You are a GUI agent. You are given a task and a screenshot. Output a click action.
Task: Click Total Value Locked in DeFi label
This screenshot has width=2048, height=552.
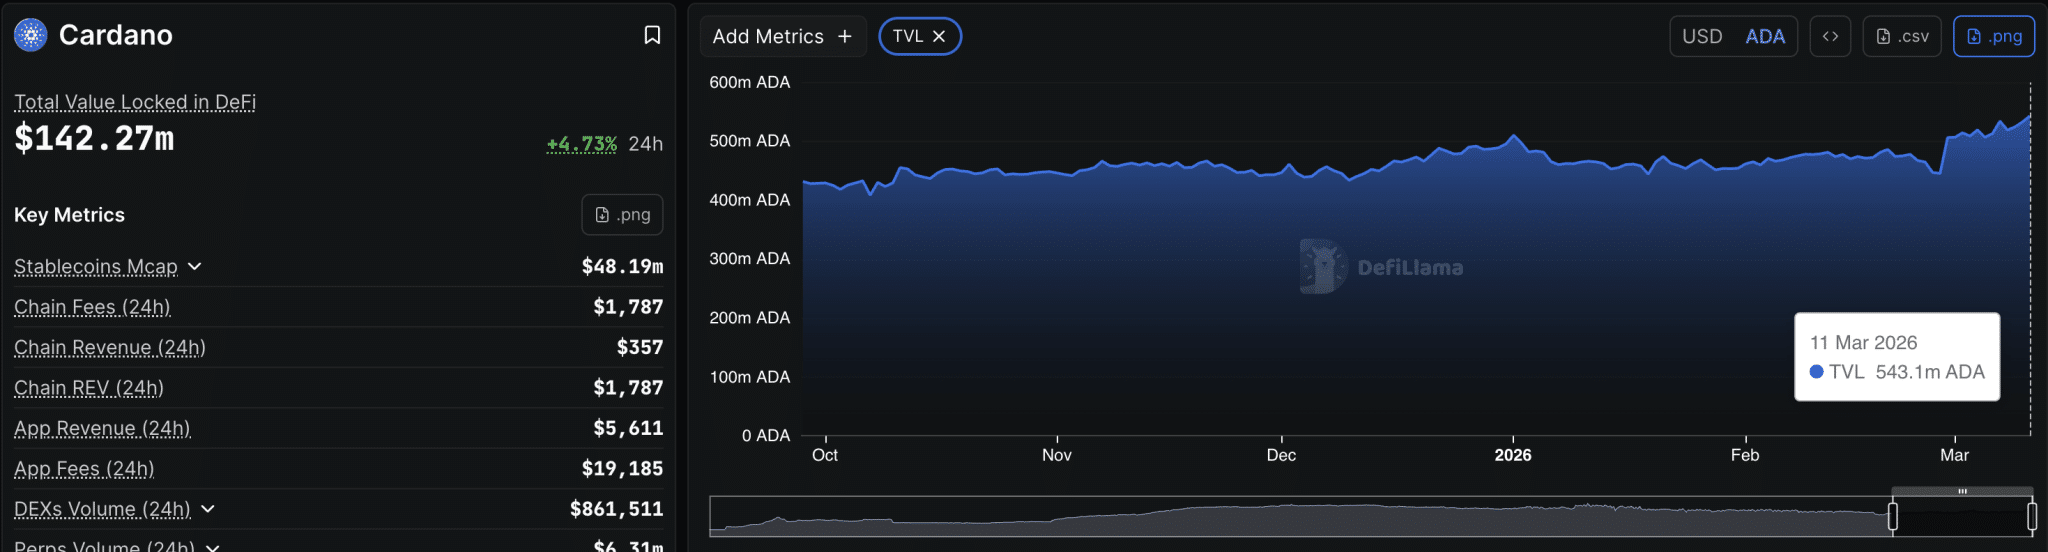135,102
